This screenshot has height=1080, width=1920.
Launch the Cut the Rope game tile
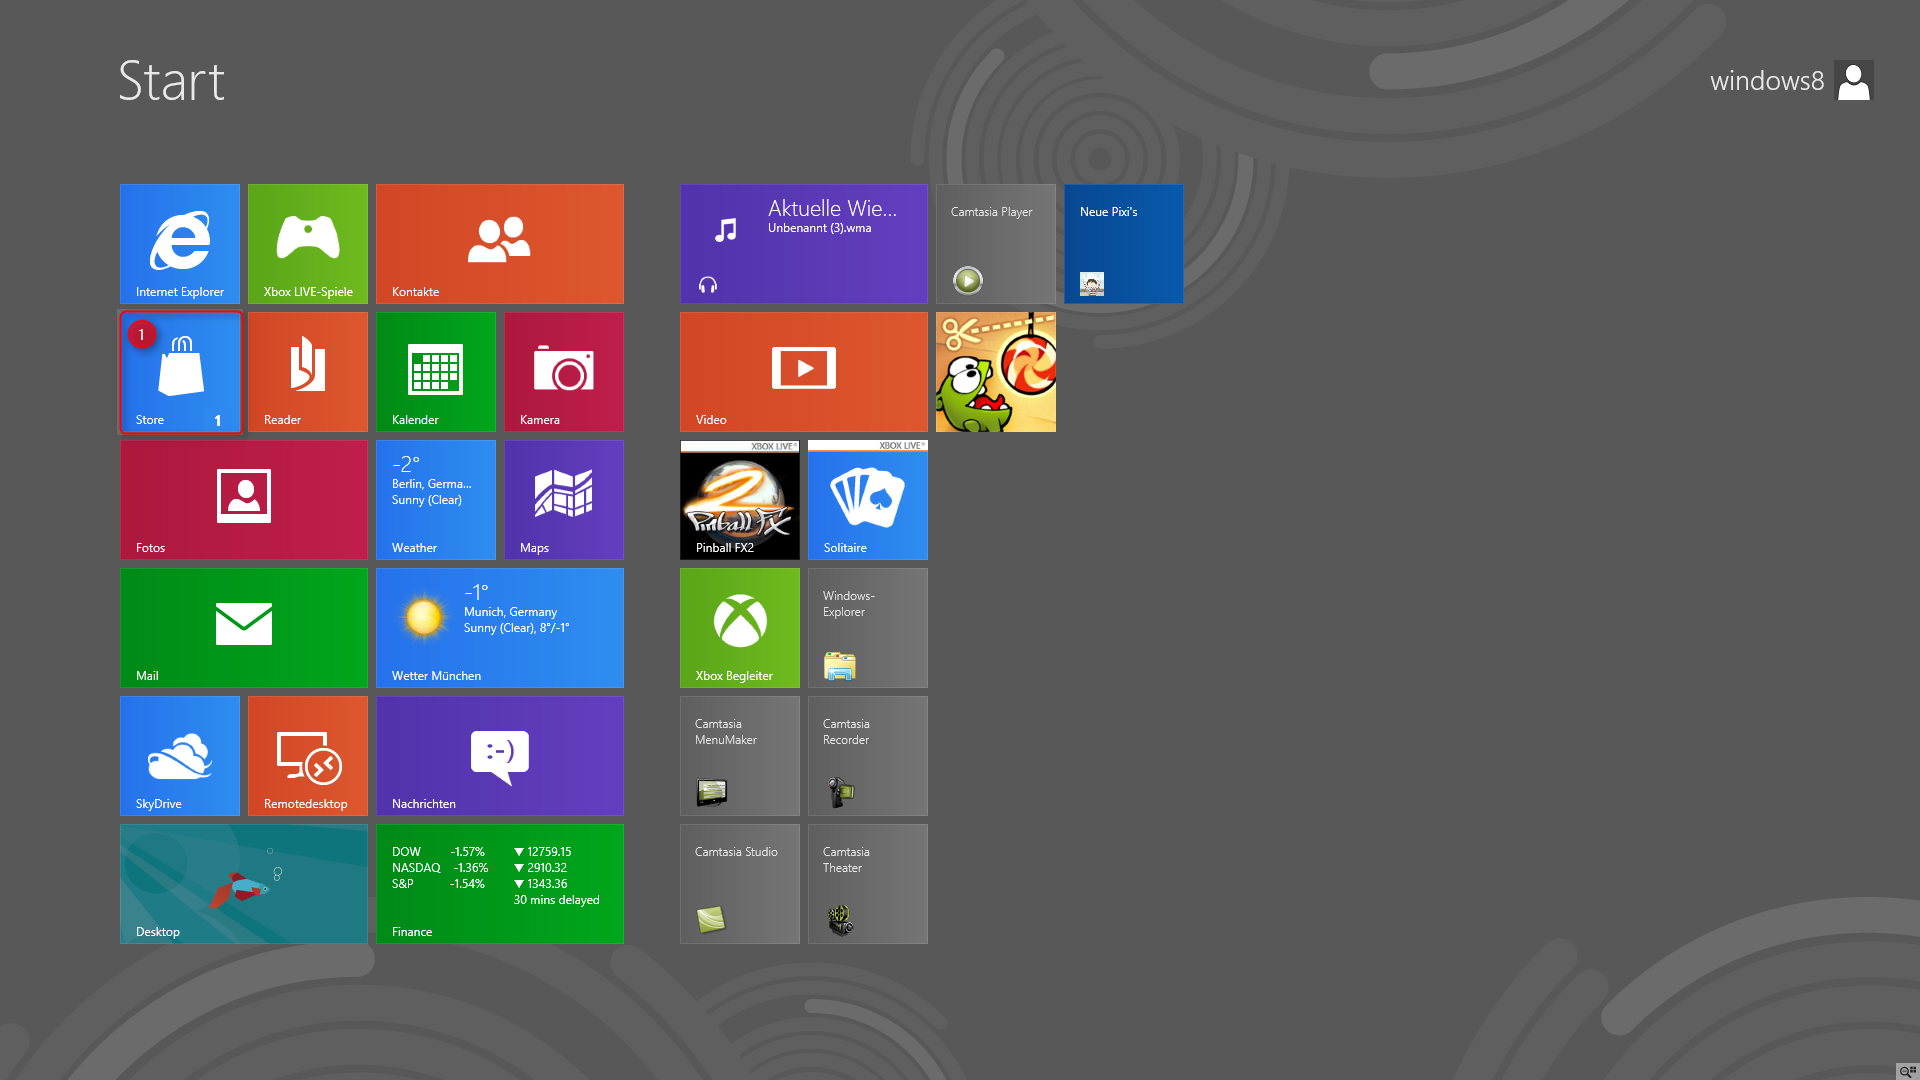[x=996, y=372]
